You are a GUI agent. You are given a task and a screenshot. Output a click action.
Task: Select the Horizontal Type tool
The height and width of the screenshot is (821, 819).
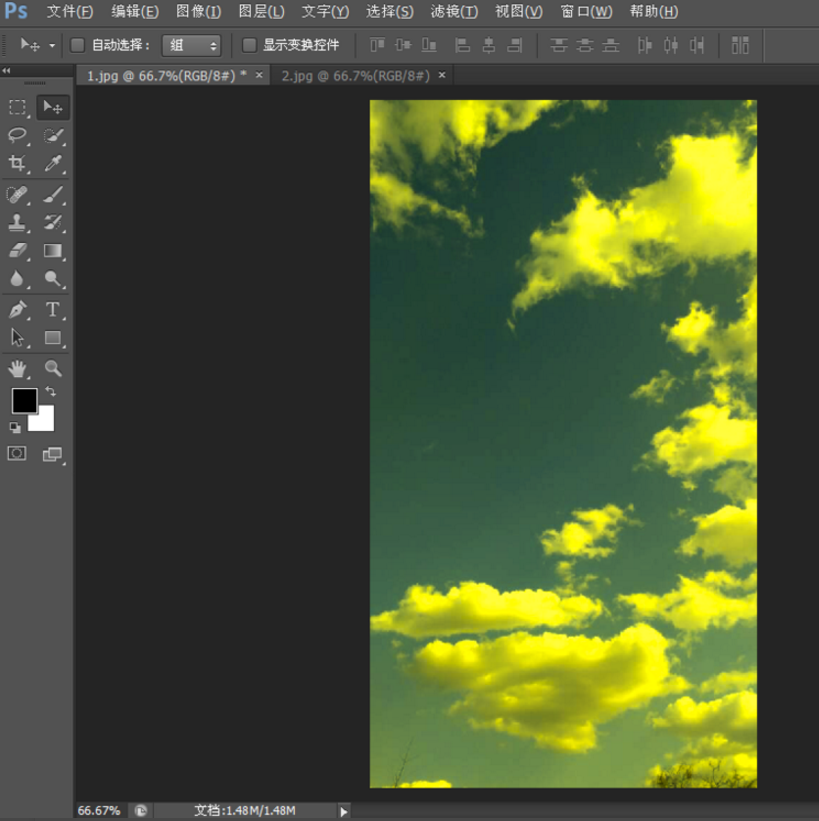53,309
